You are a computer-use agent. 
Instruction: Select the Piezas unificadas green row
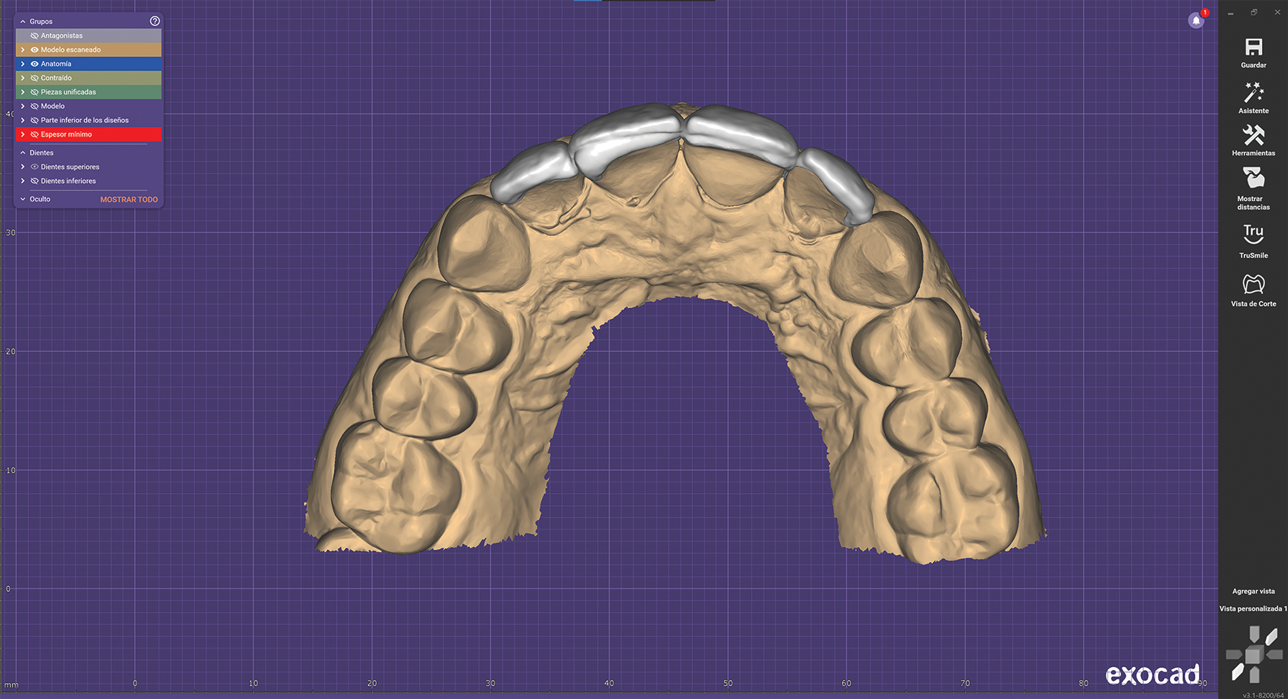pyautogui.click(x=90, y=92)
